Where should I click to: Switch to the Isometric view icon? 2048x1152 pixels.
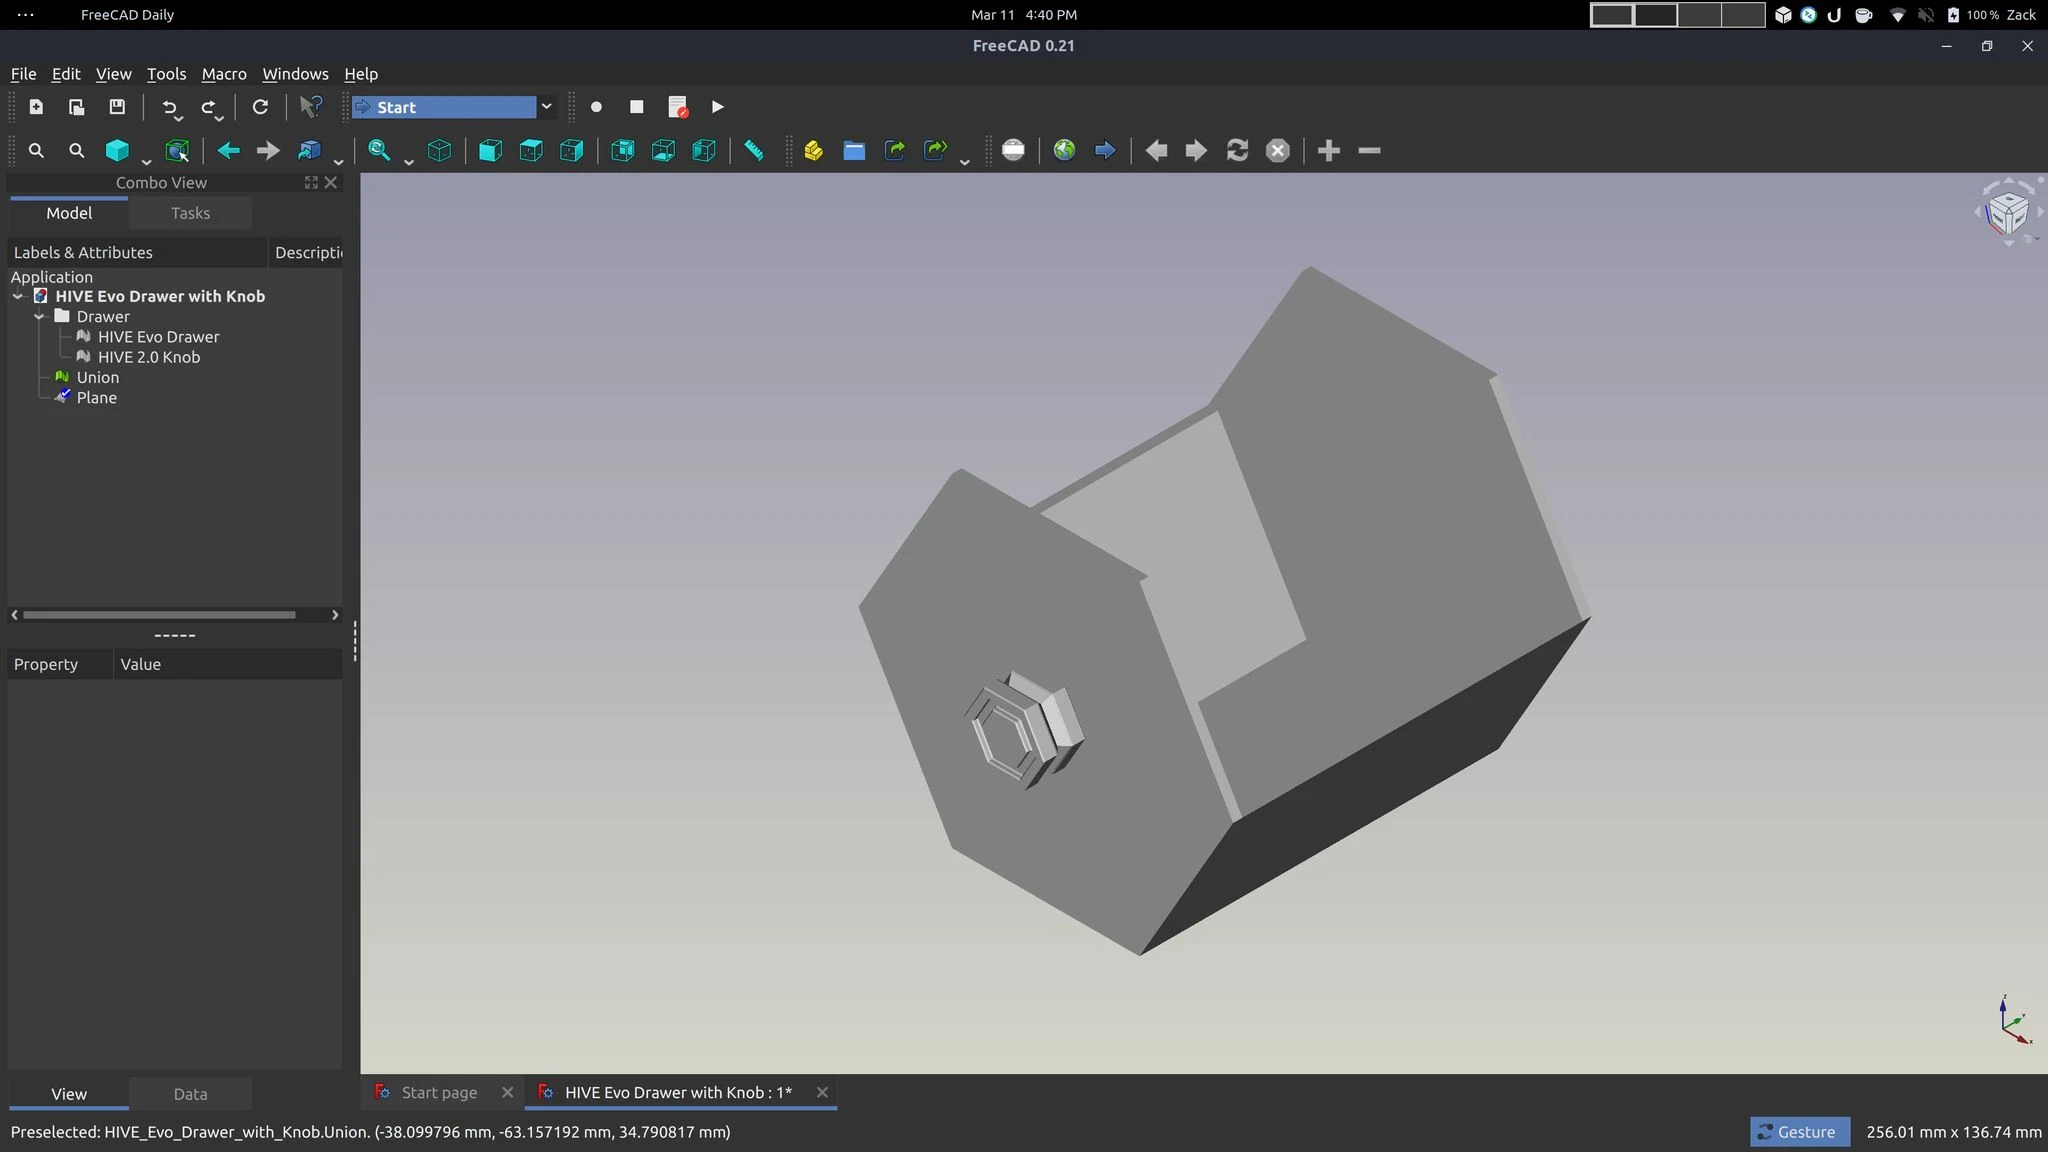pos(440,150)
